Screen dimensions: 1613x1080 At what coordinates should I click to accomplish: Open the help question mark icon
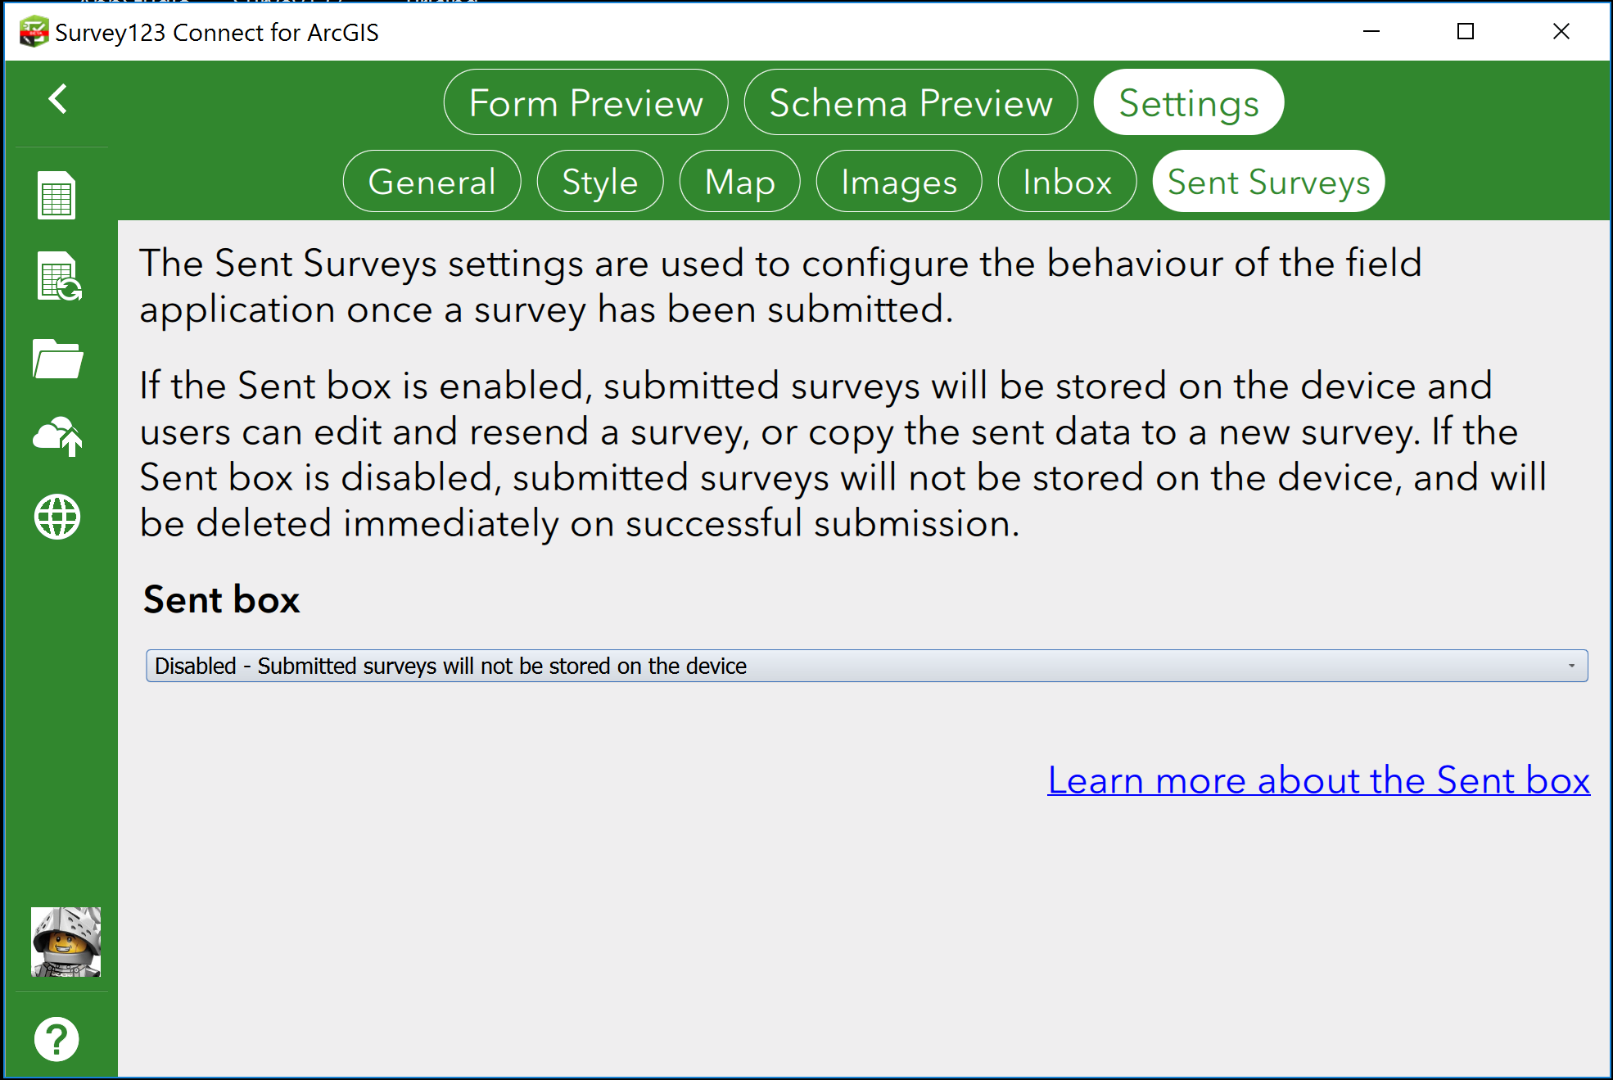pyautogui.click(x=57, y=1039)
